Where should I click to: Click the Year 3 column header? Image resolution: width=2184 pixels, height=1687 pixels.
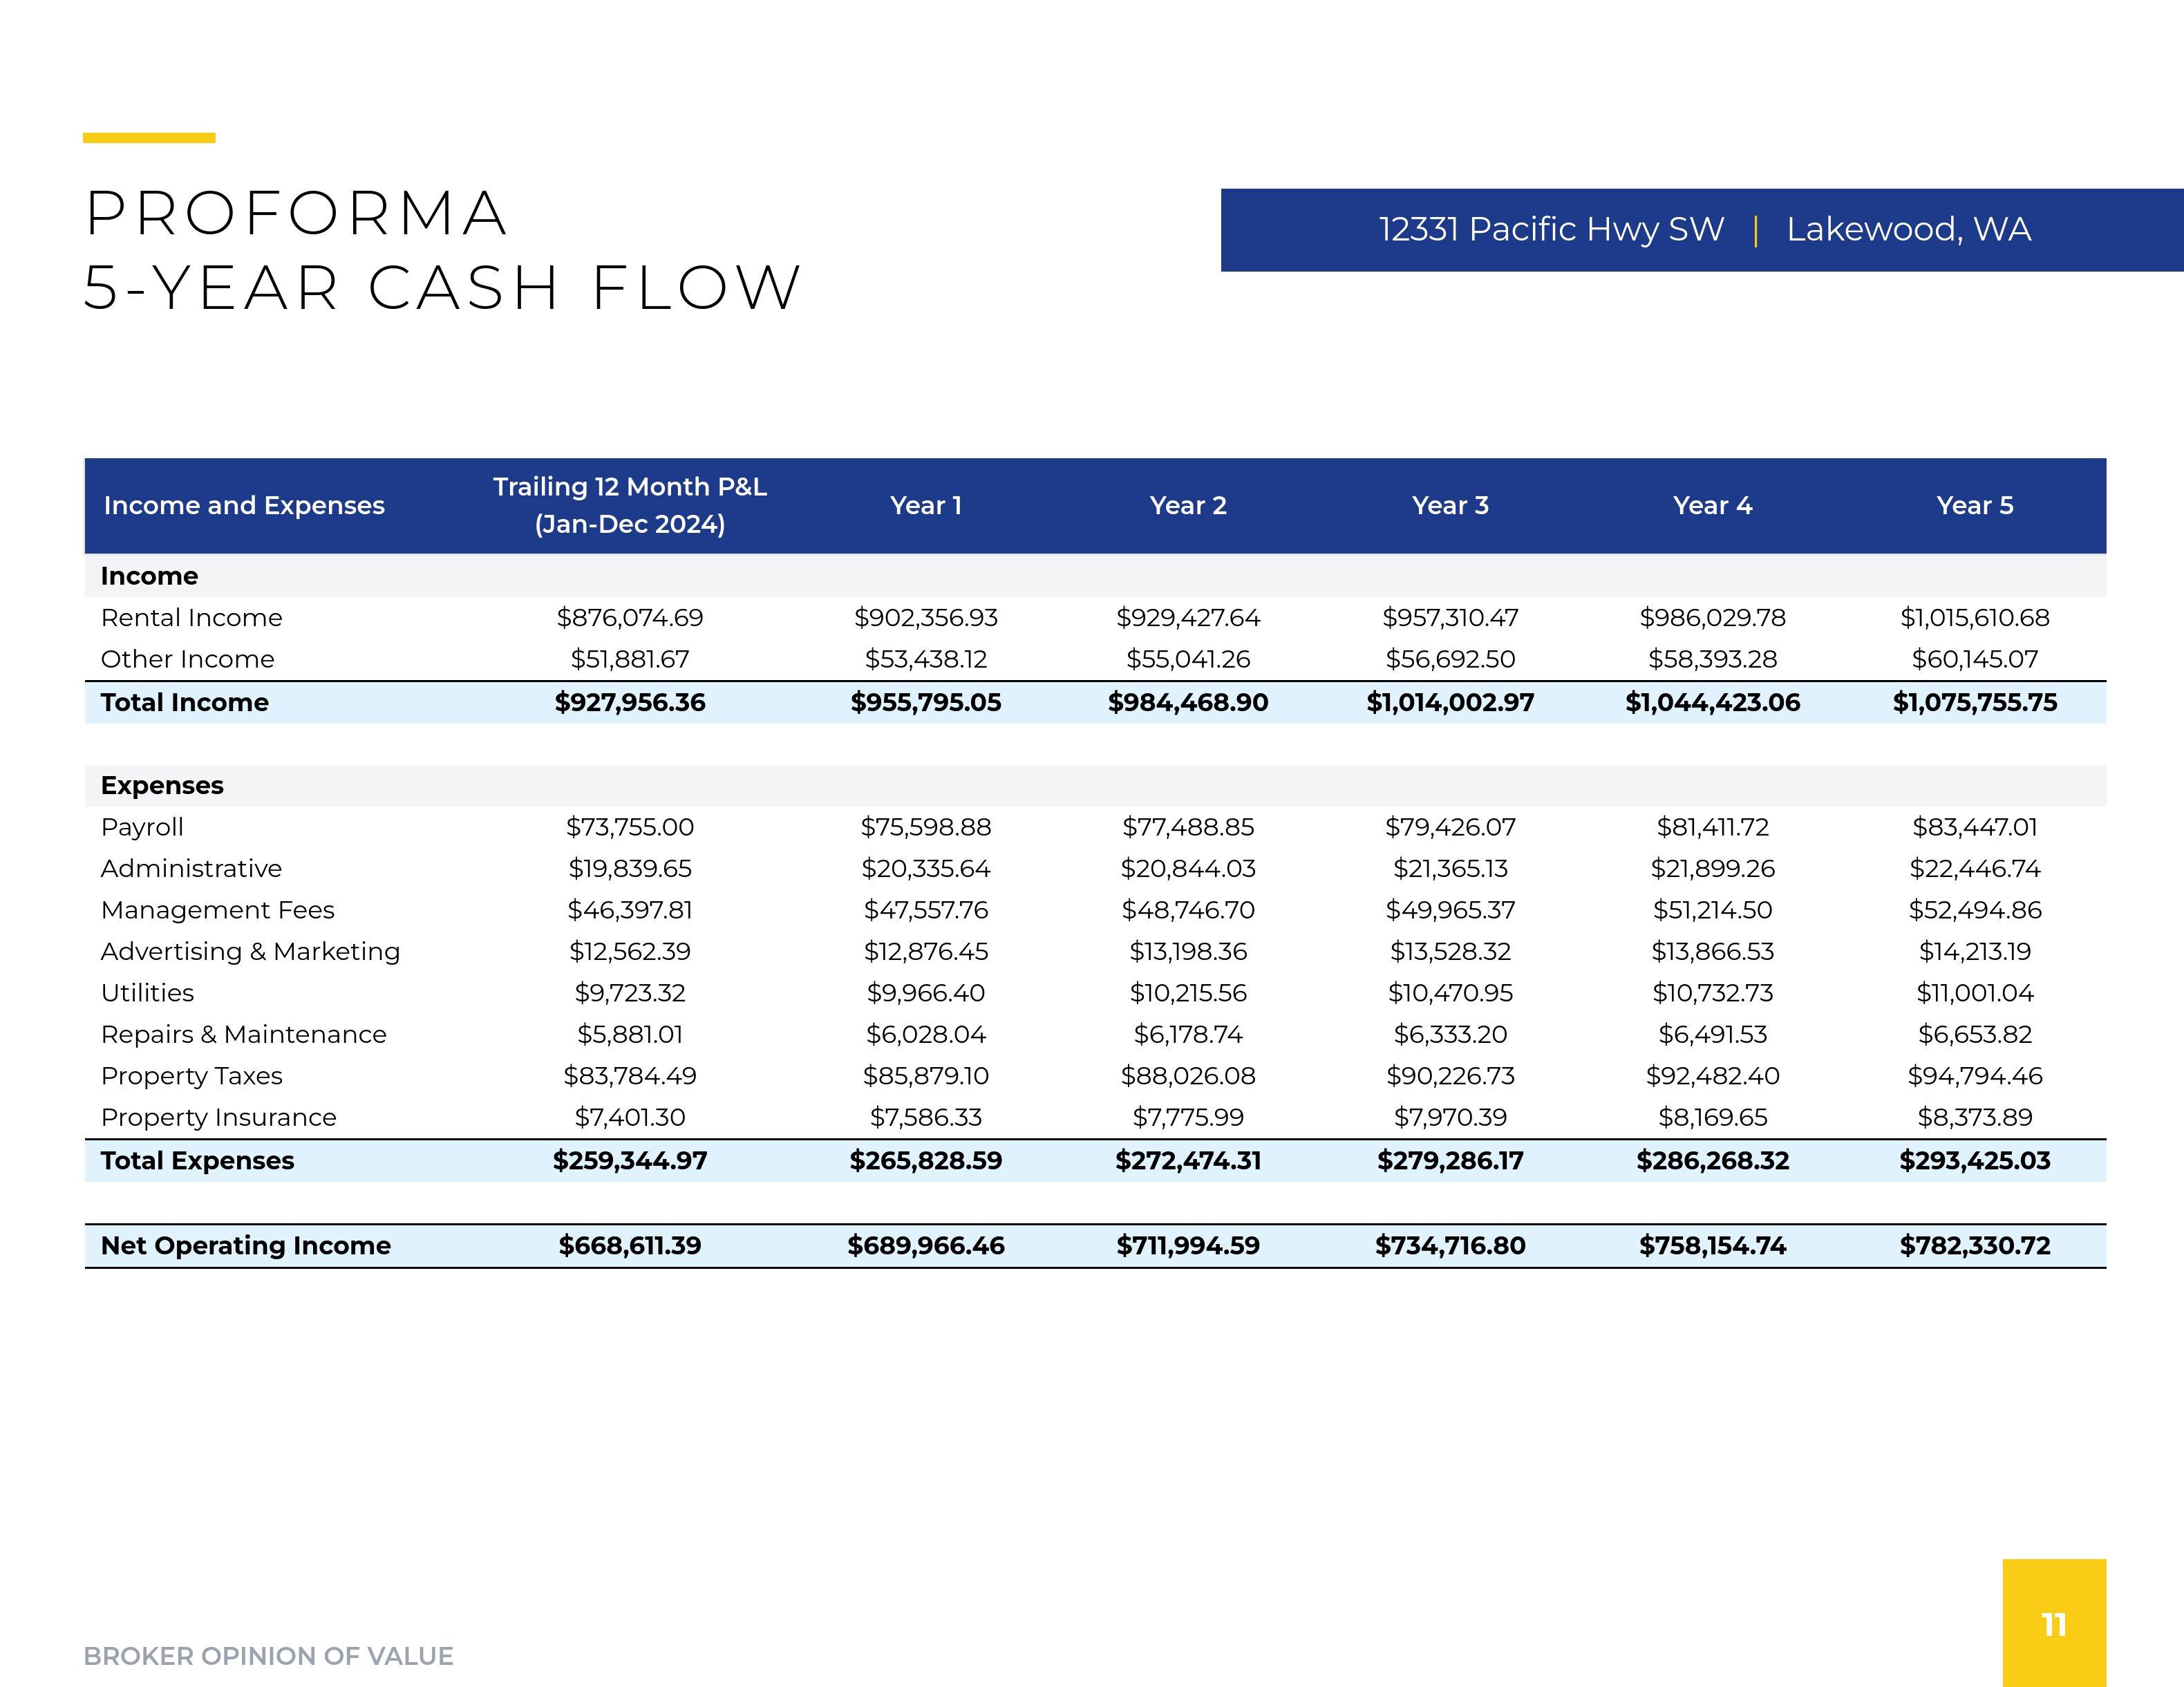(x=1449, y=506)
